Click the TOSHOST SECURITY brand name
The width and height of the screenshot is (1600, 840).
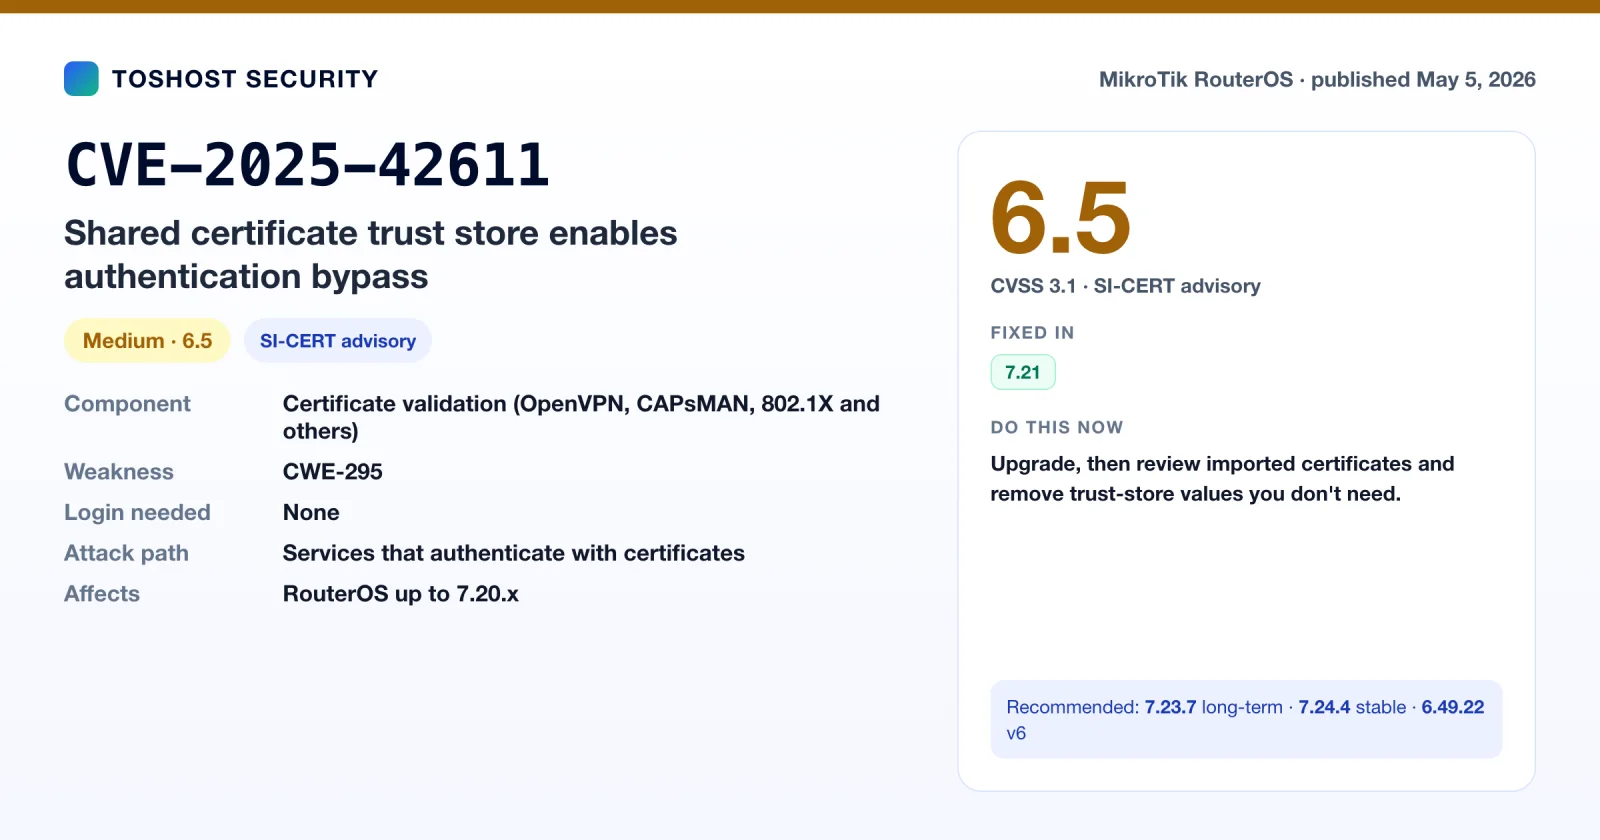click(245, 79)
